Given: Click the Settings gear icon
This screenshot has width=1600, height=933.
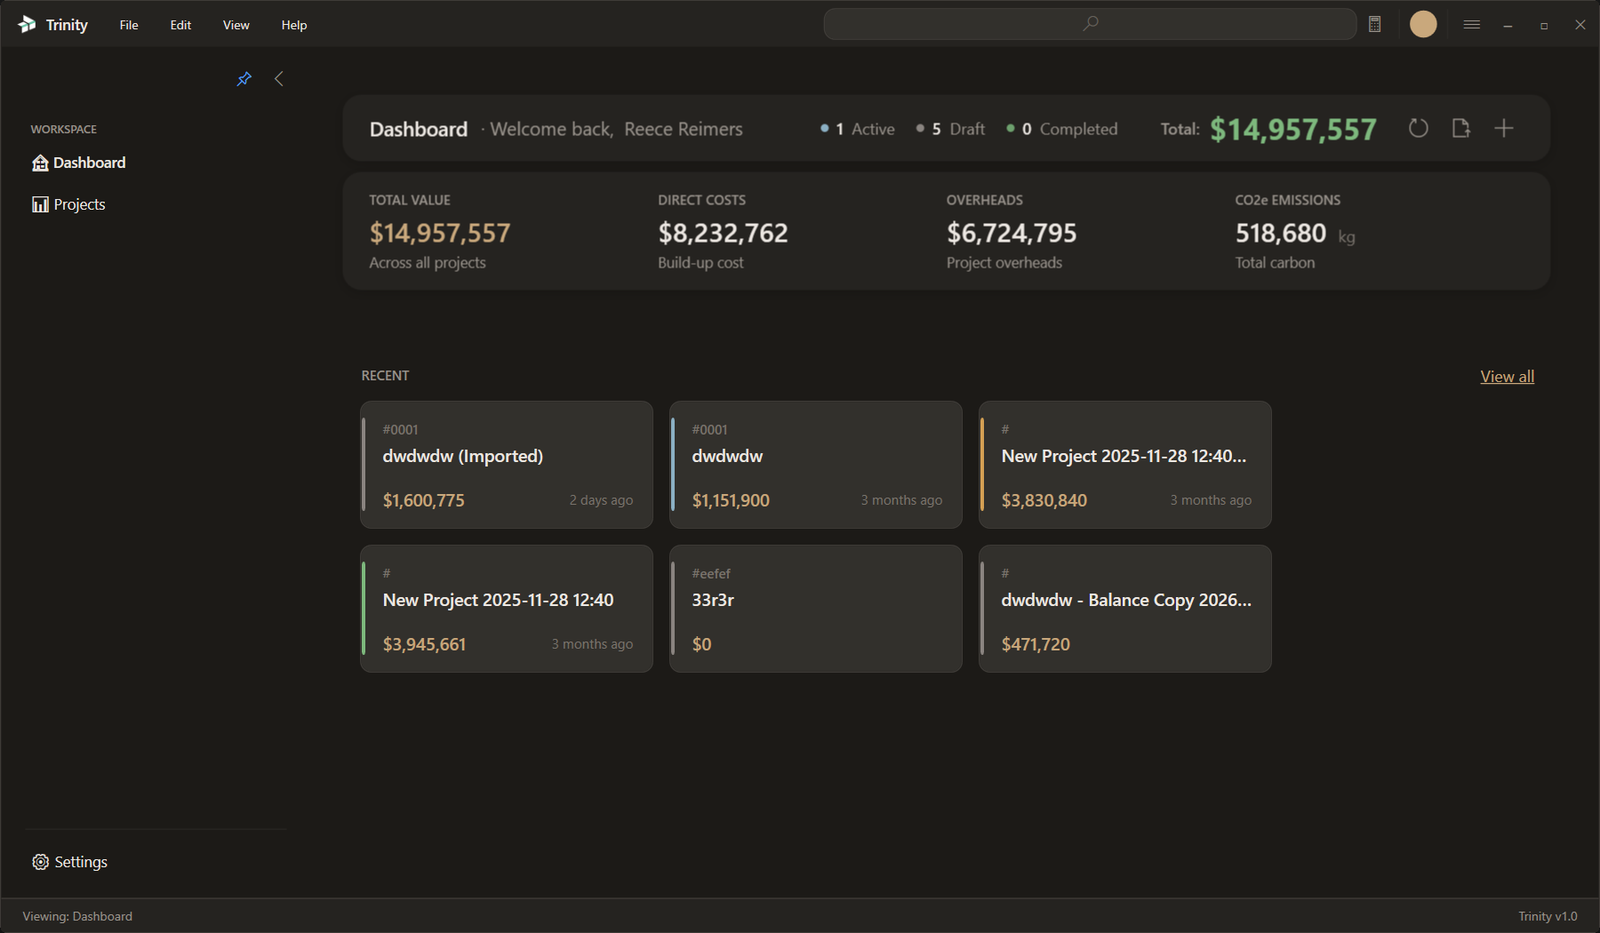Looking at the screenshot, I should [40, 862].
